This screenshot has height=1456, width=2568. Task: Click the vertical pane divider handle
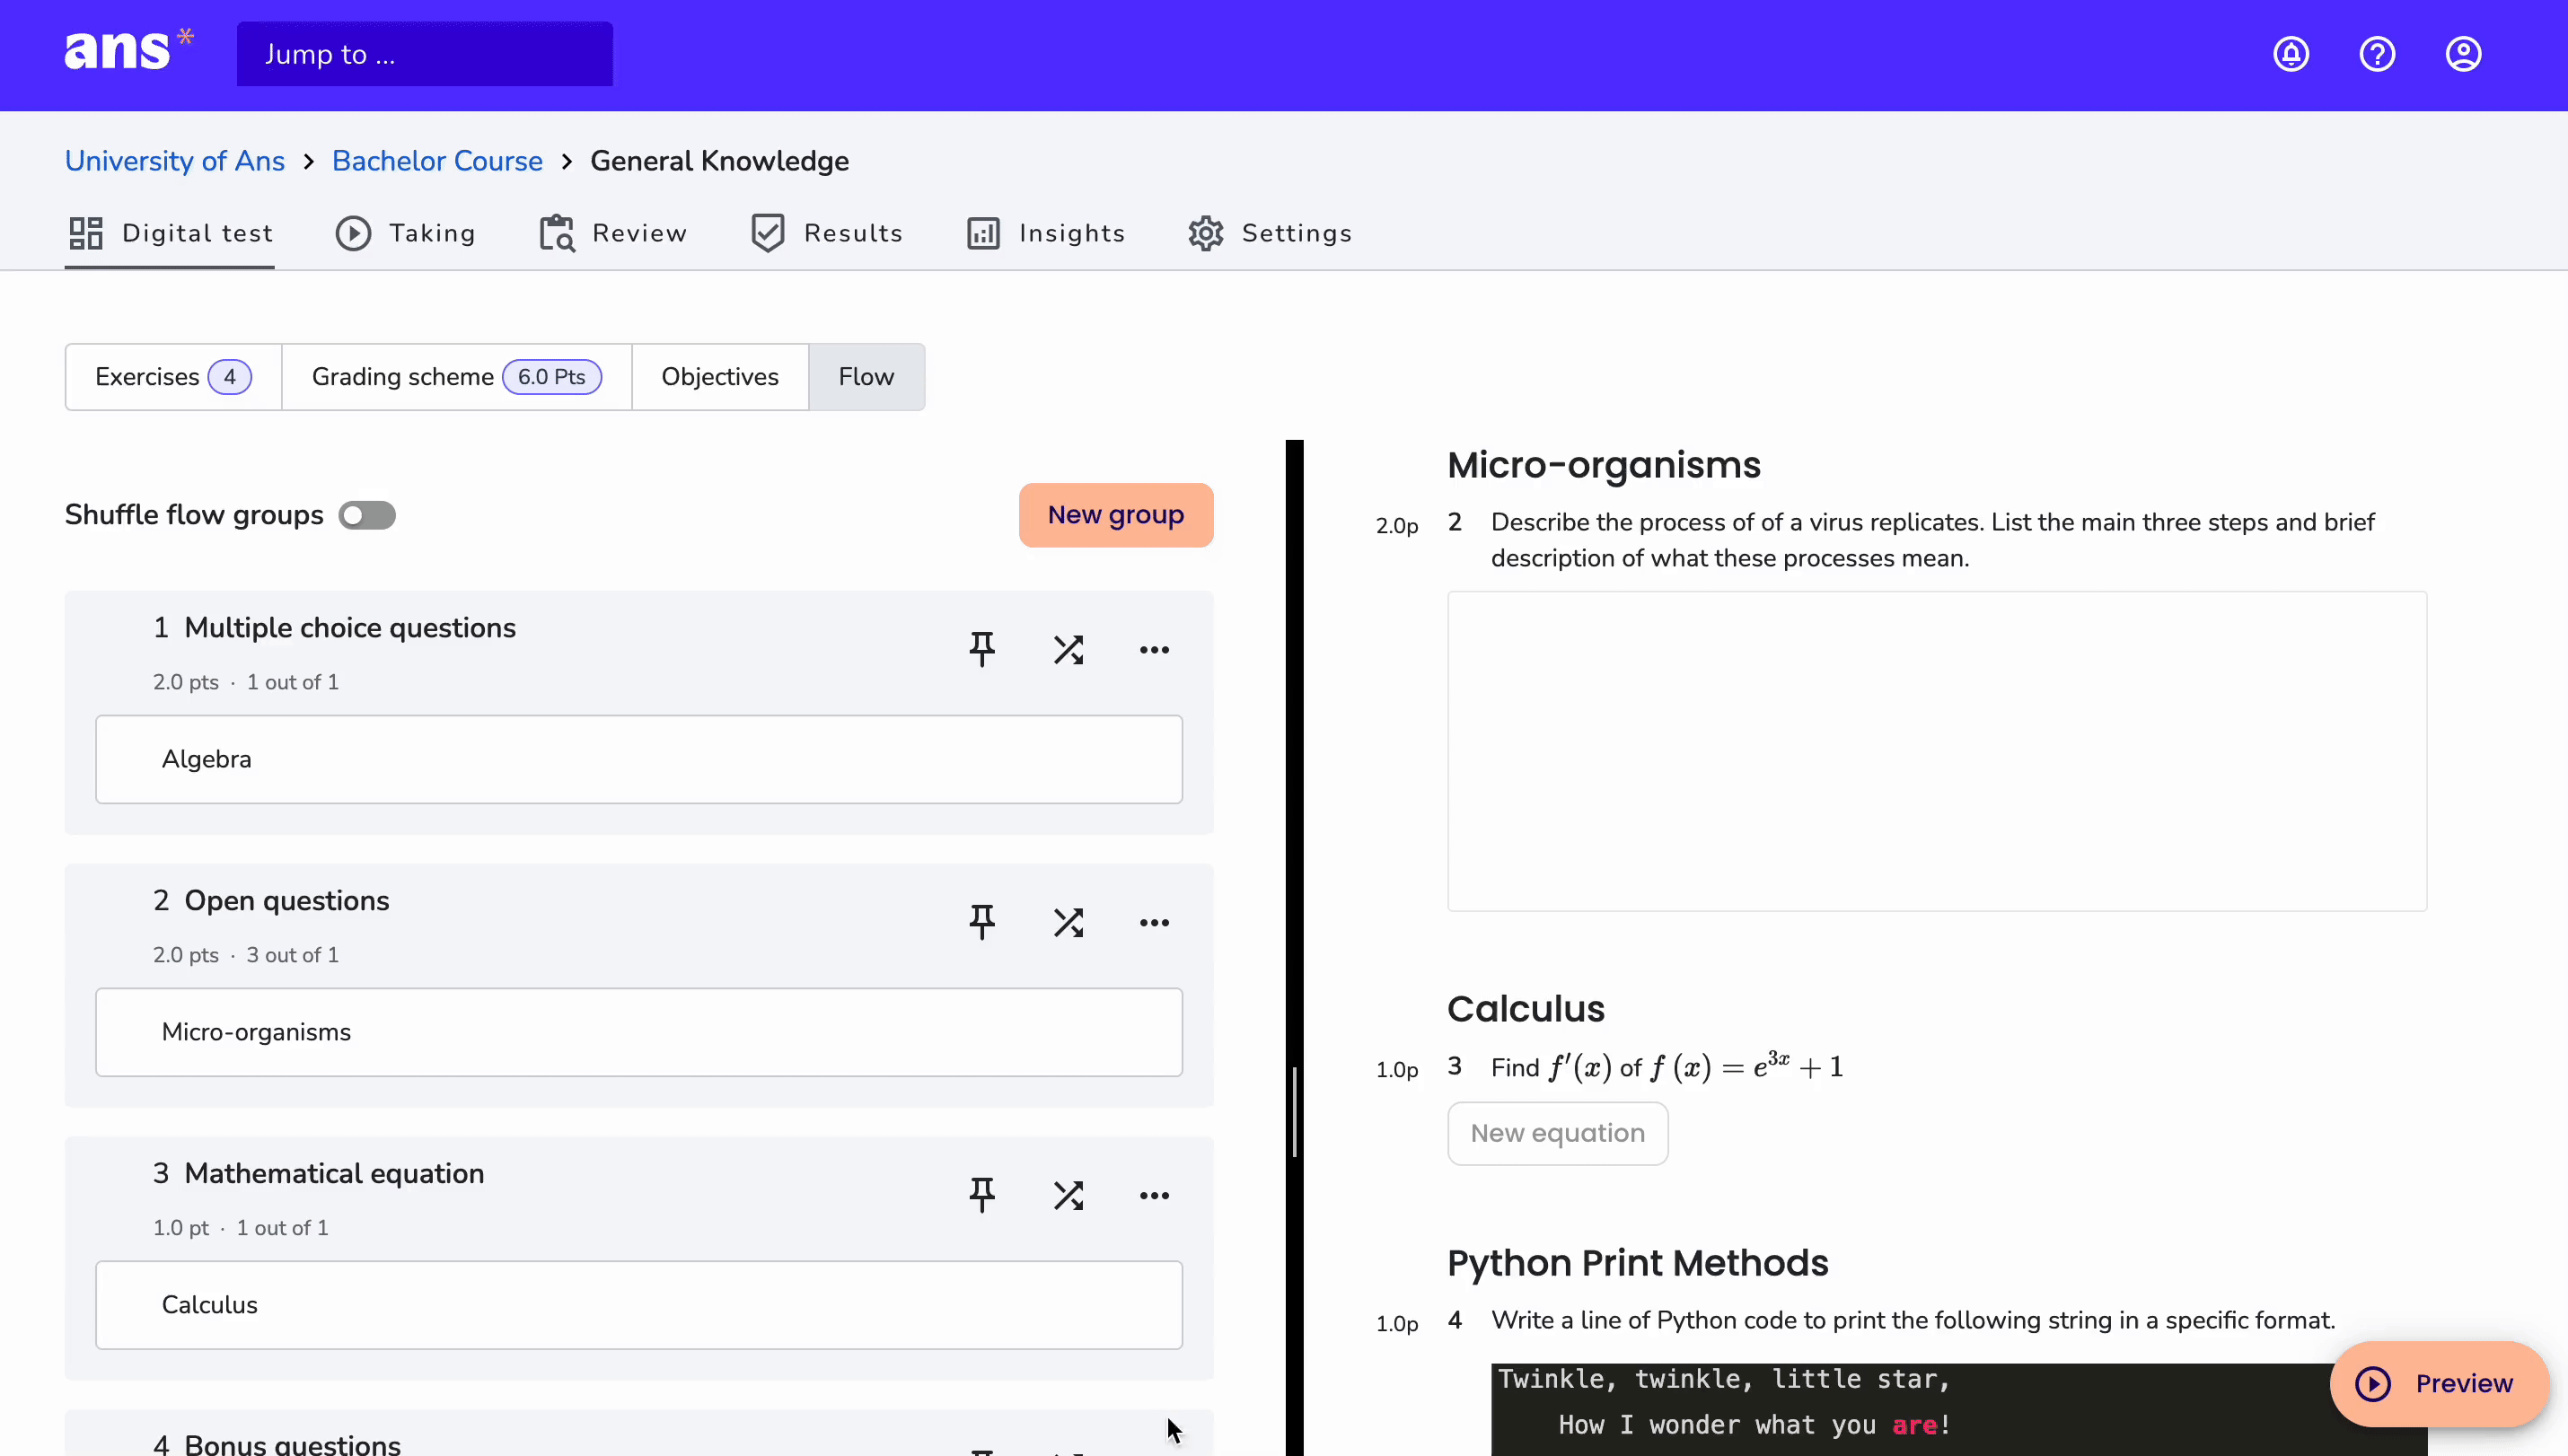pyautogui.click(x=1295, y=1112)
